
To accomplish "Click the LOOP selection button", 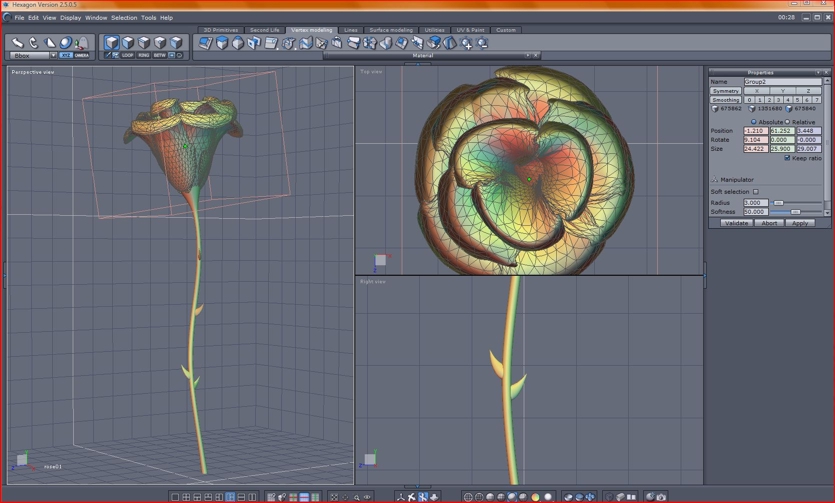I will tap(127, 55).
